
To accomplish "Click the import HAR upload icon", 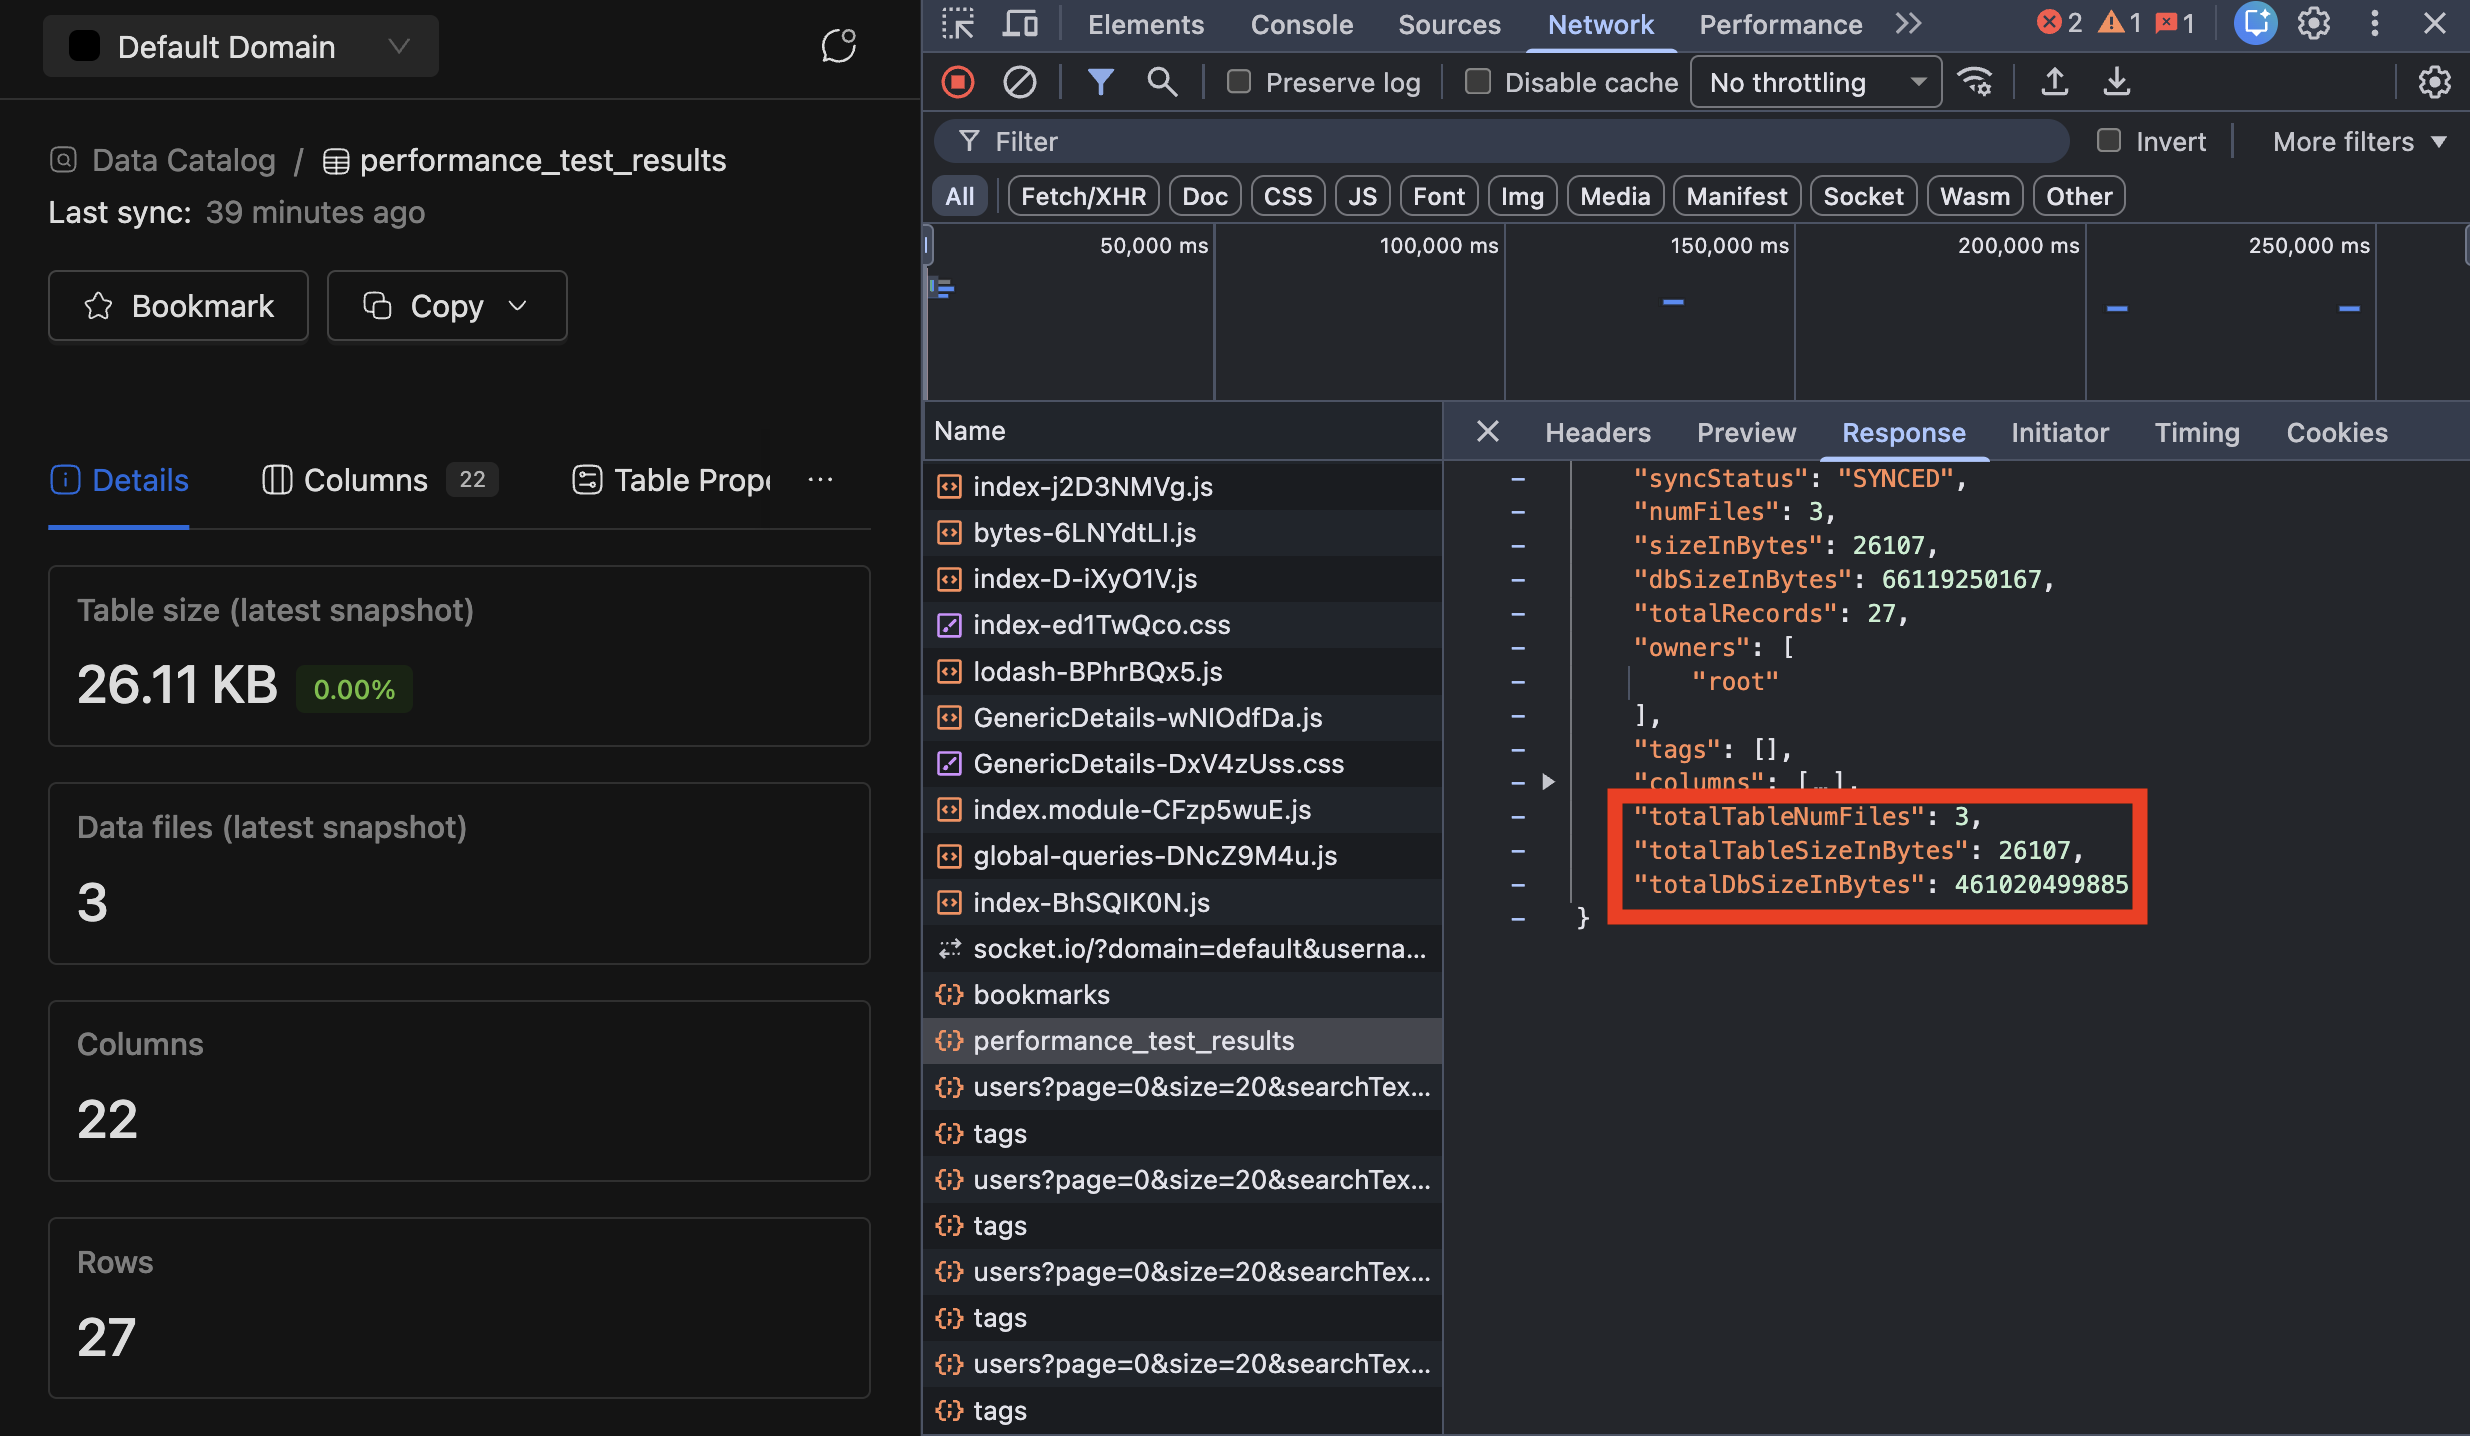I will (x=2054, y=82).
